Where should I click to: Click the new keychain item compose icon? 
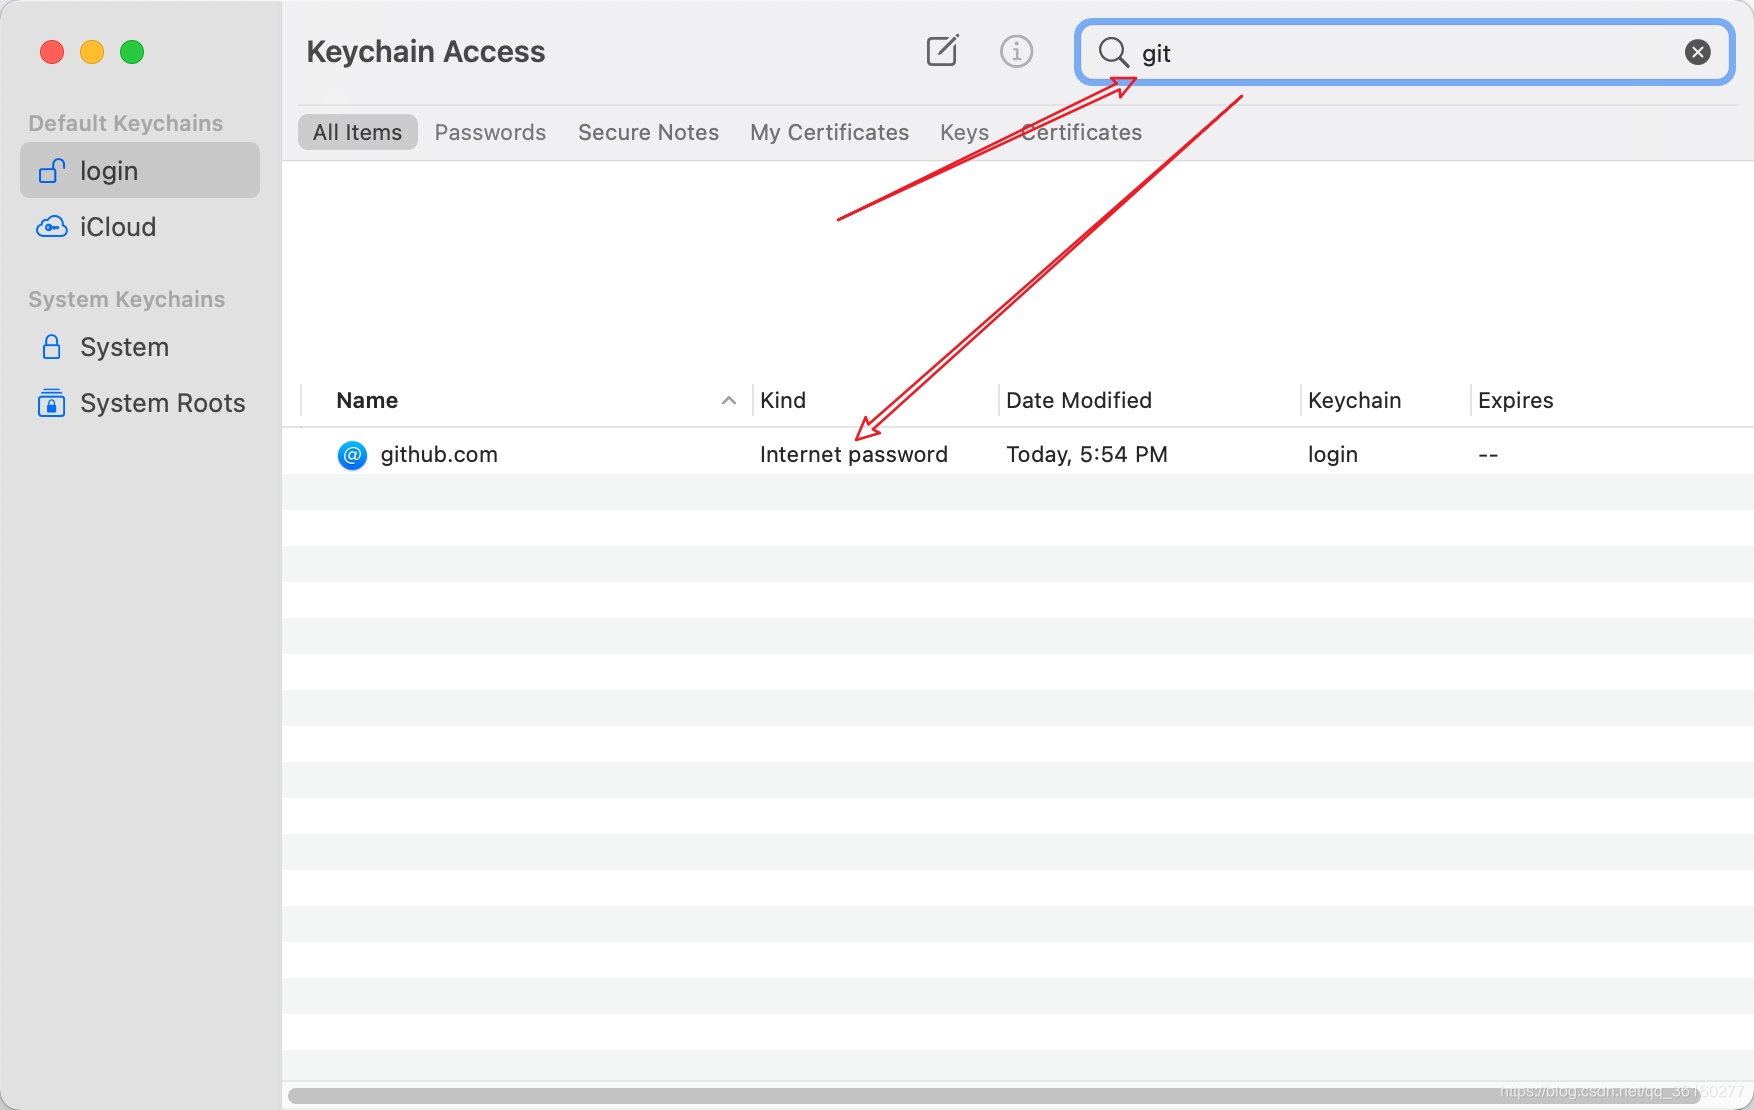(942, 51)
